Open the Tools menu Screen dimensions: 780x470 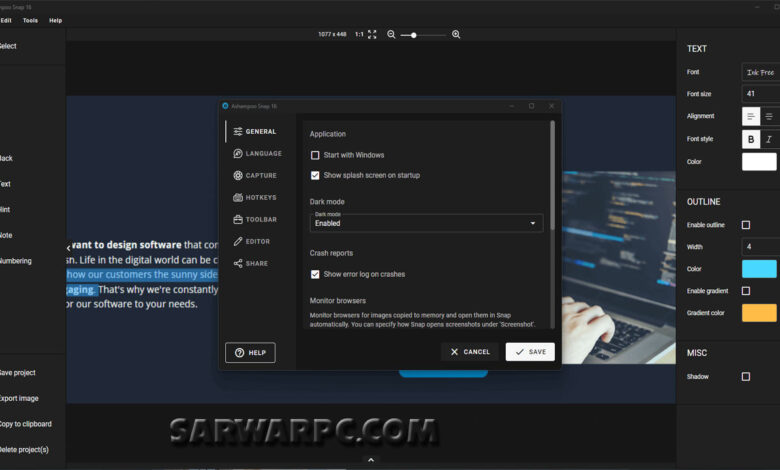pyautogui.click(x=30, y=20)
